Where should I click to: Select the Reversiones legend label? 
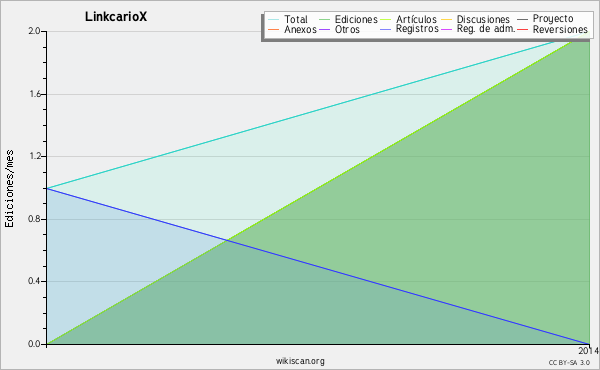[x=560, y=29]
